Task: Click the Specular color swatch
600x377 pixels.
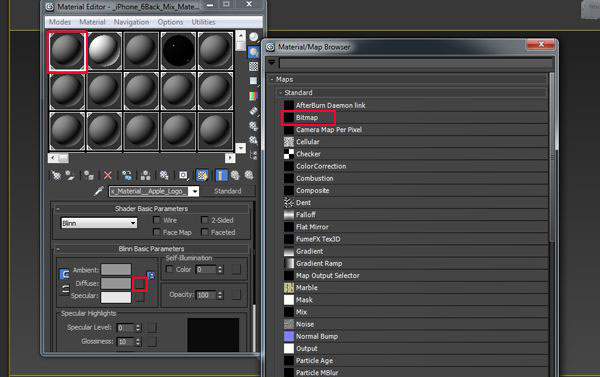Action: tap(116, 297)
